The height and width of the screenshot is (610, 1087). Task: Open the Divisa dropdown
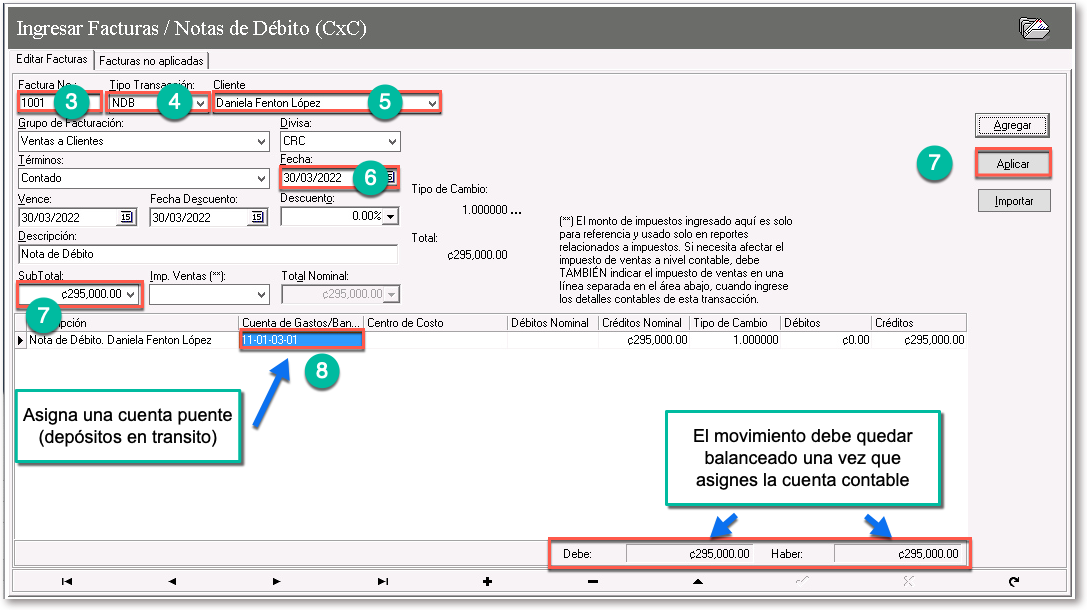point(392,141)
